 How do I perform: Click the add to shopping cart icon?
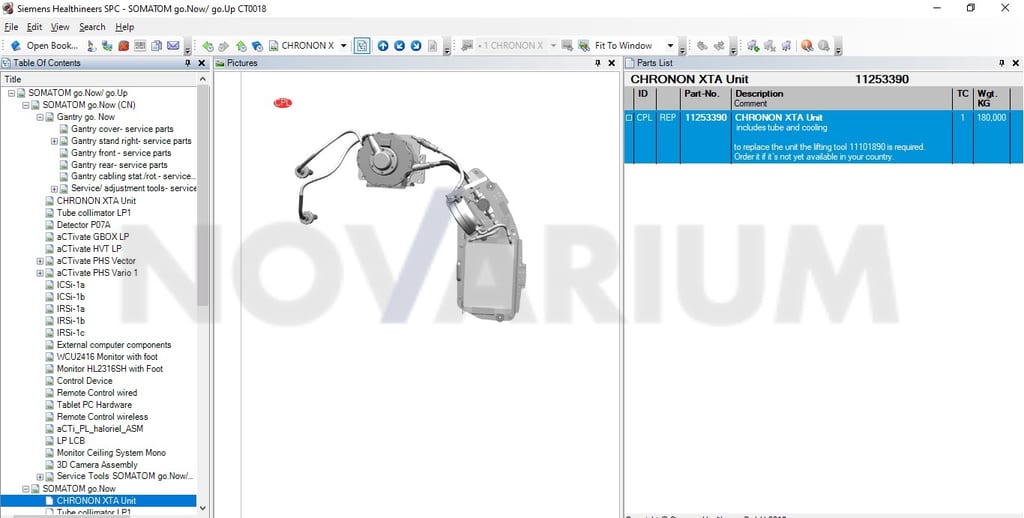click(x=753, y=46)
